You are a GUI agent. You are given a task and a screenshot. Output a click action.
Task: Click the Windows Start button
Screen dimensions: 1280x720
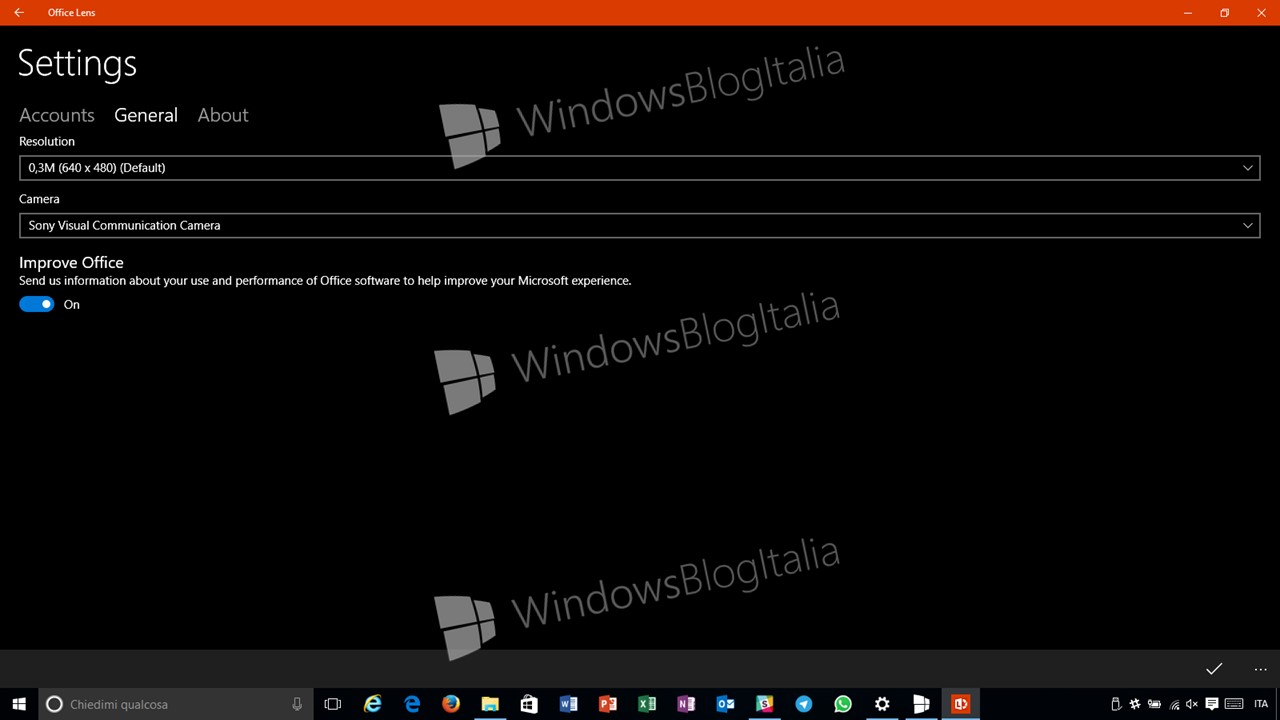(18, 704)
